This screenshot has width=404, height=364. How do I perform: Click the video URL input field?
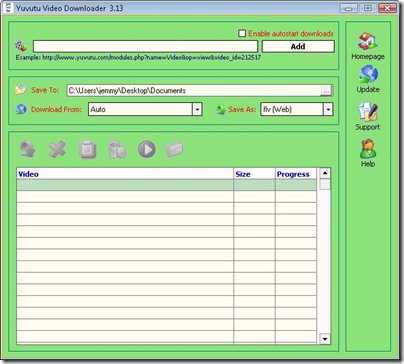pos(145,46)
